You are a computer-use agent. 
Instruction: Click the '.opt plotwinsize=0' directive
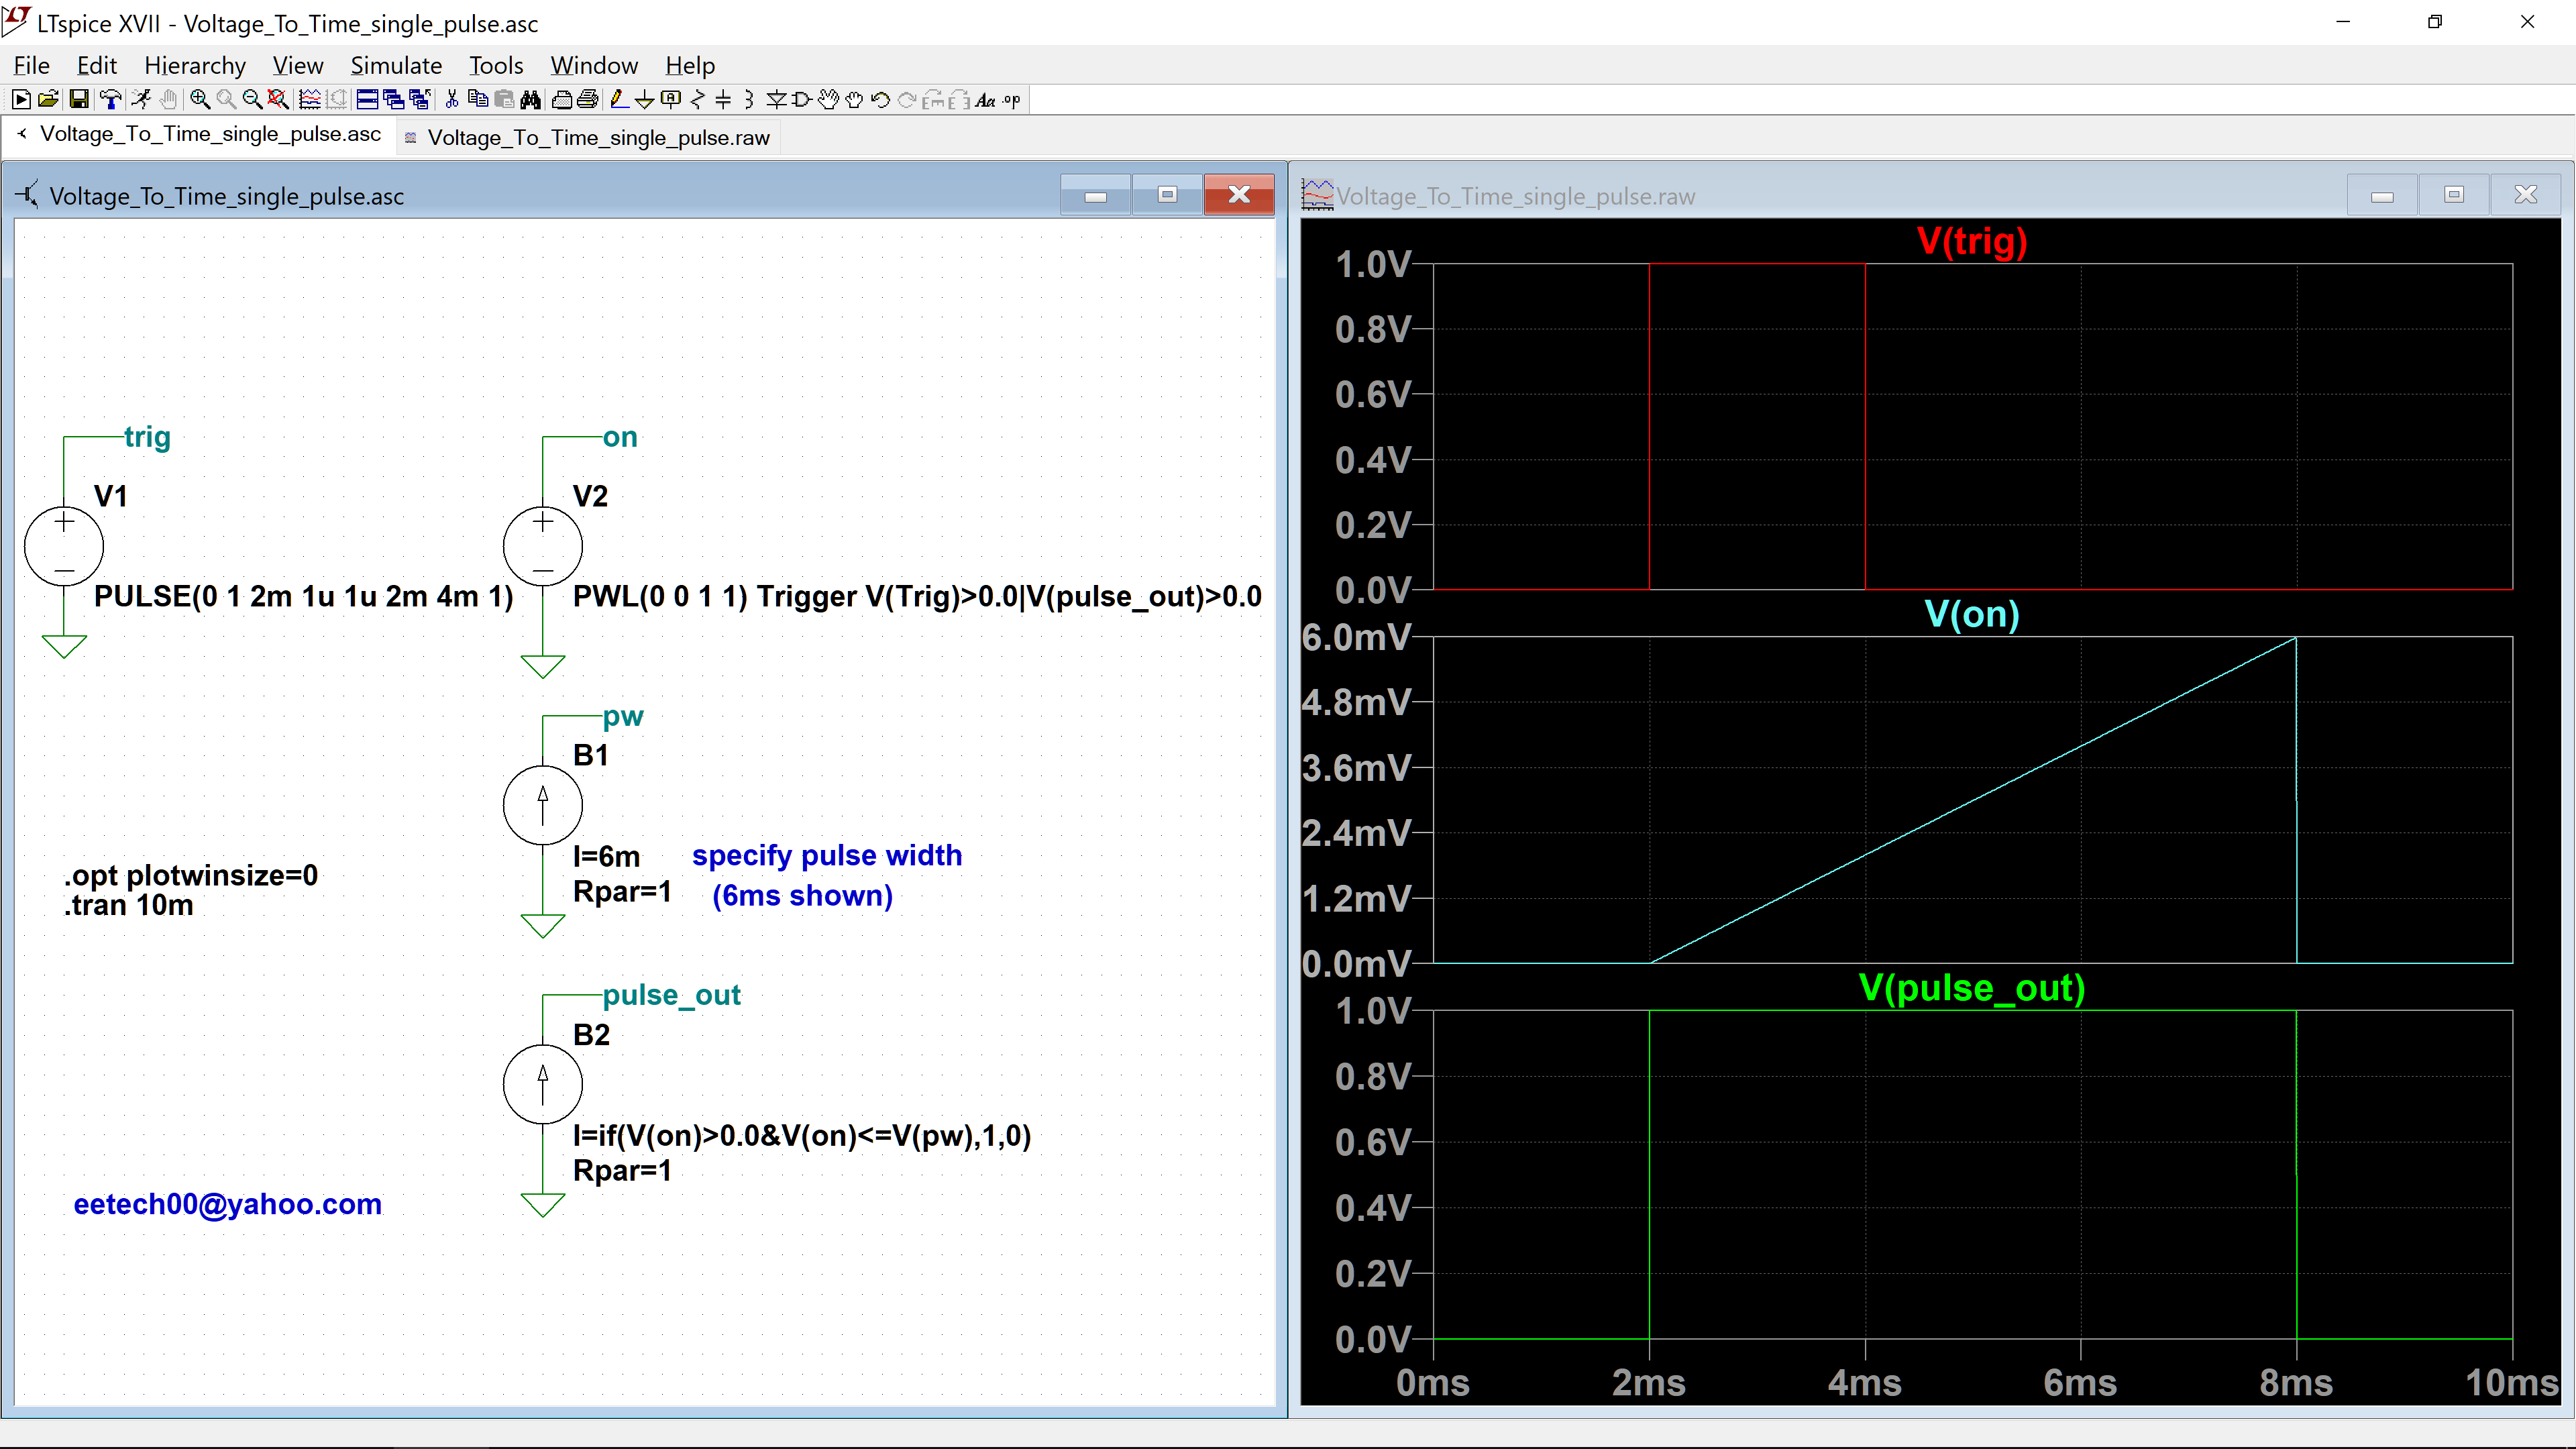pyautogui.click(x=191, y=875)
